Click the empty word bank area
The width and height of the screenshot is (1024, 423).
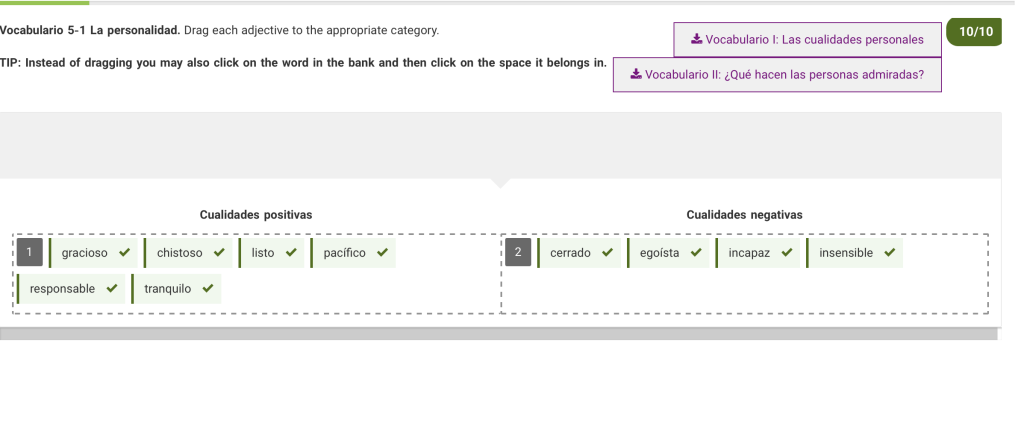[500, 145]
